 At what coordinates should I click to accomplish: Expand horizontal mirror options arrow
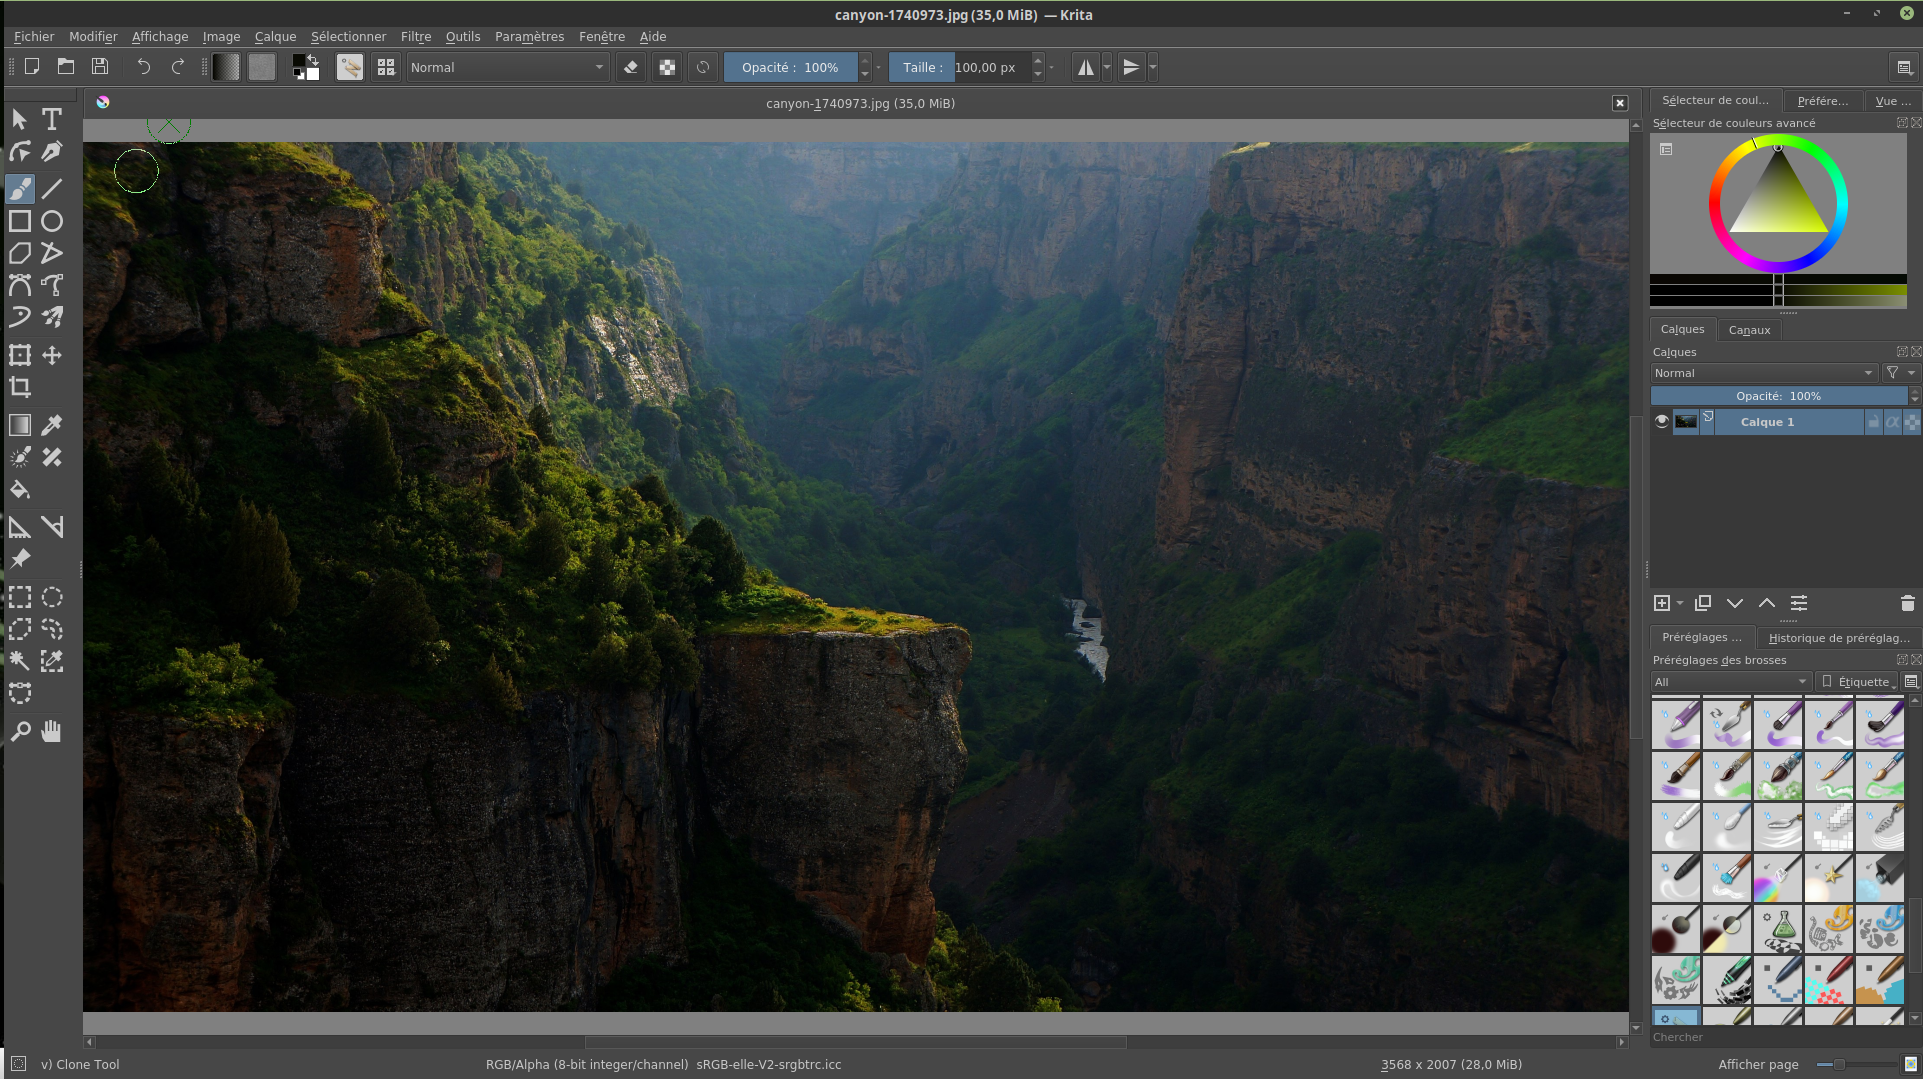[1107, 67]
